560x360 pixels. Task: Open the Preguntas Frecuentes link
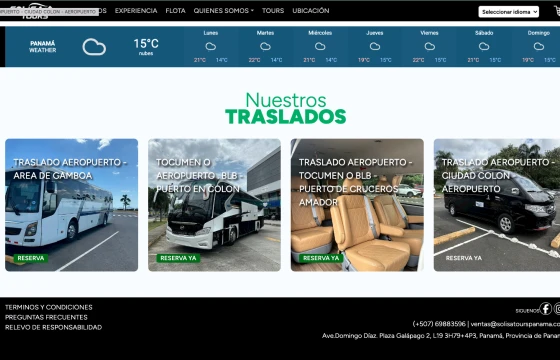[46, 317]
